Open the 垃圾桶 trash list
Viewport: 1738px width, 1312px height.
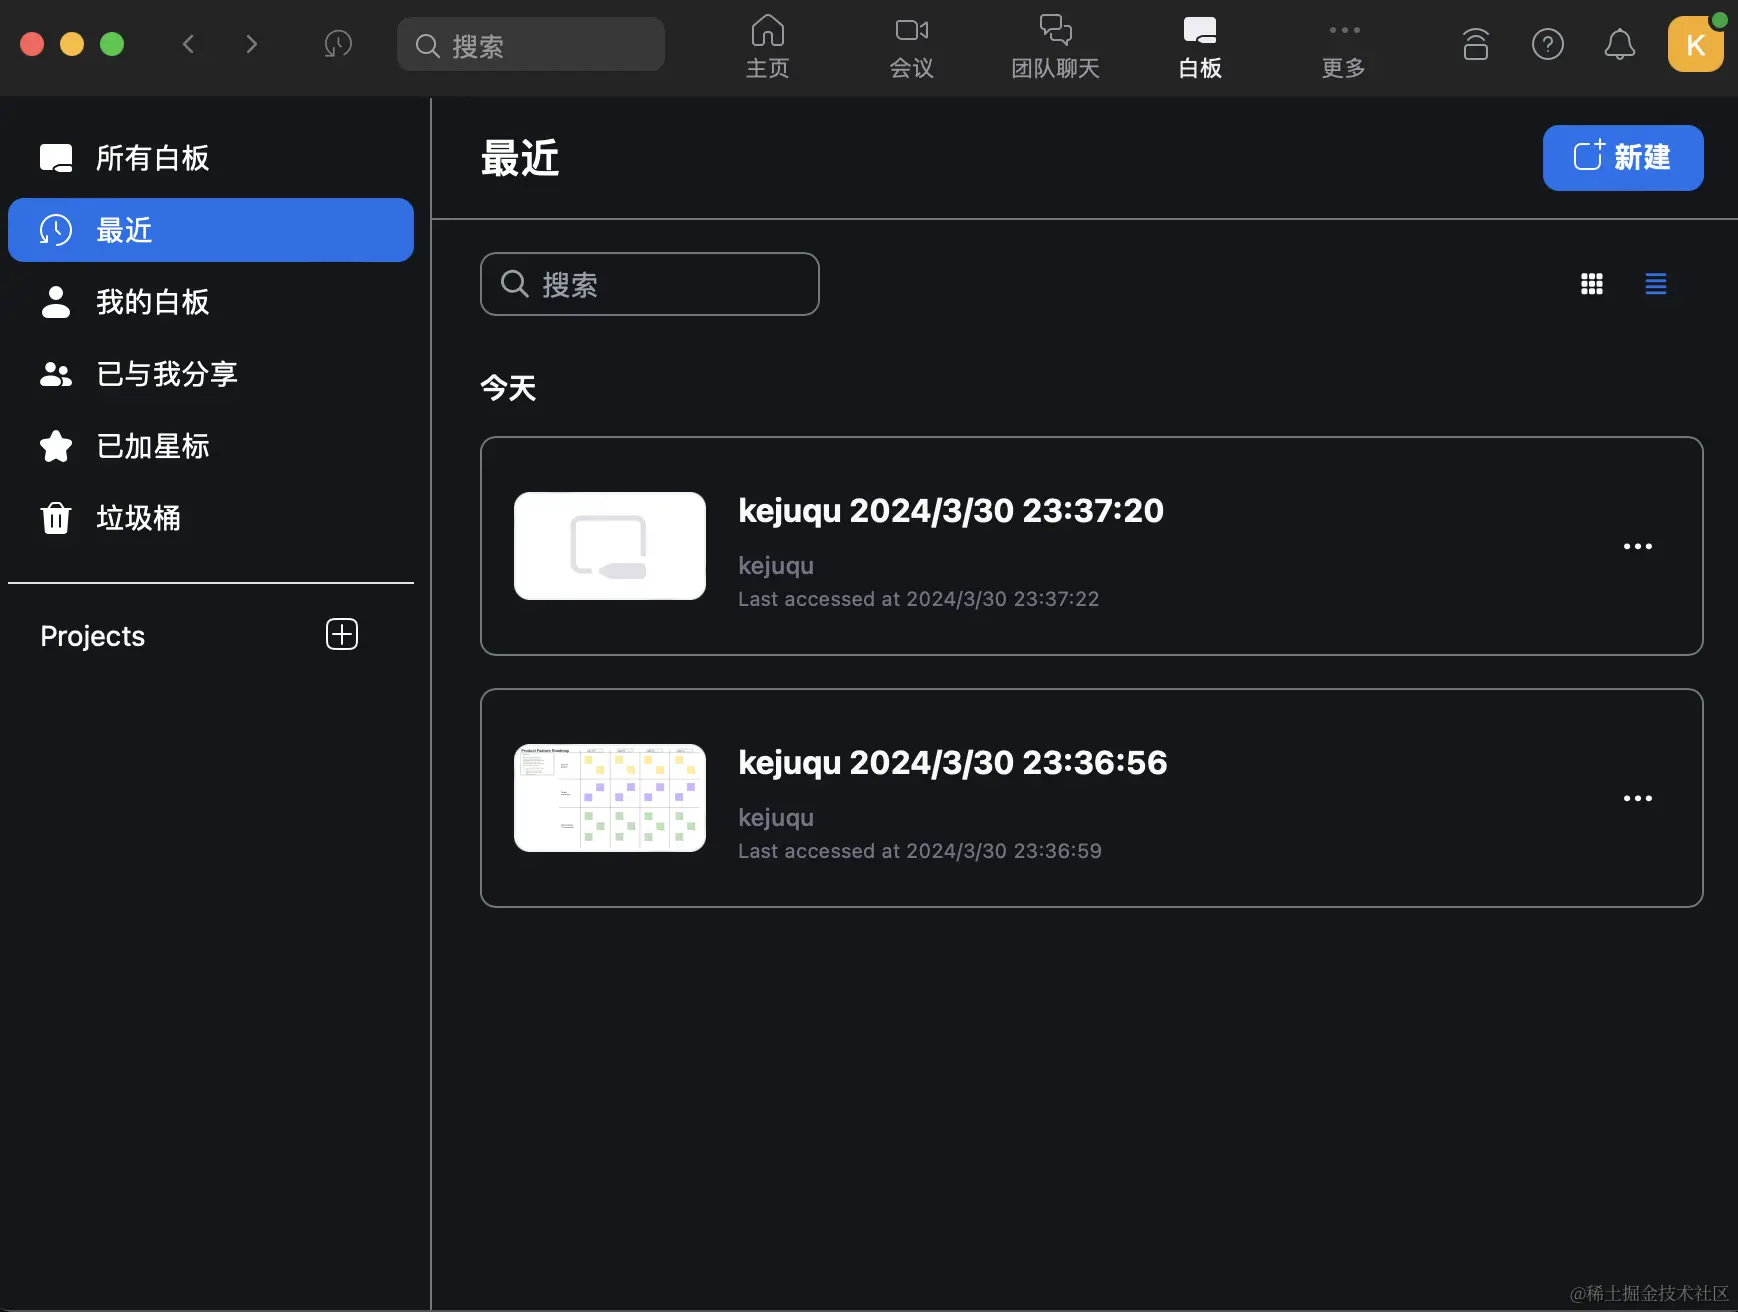[x=211, y=518]
